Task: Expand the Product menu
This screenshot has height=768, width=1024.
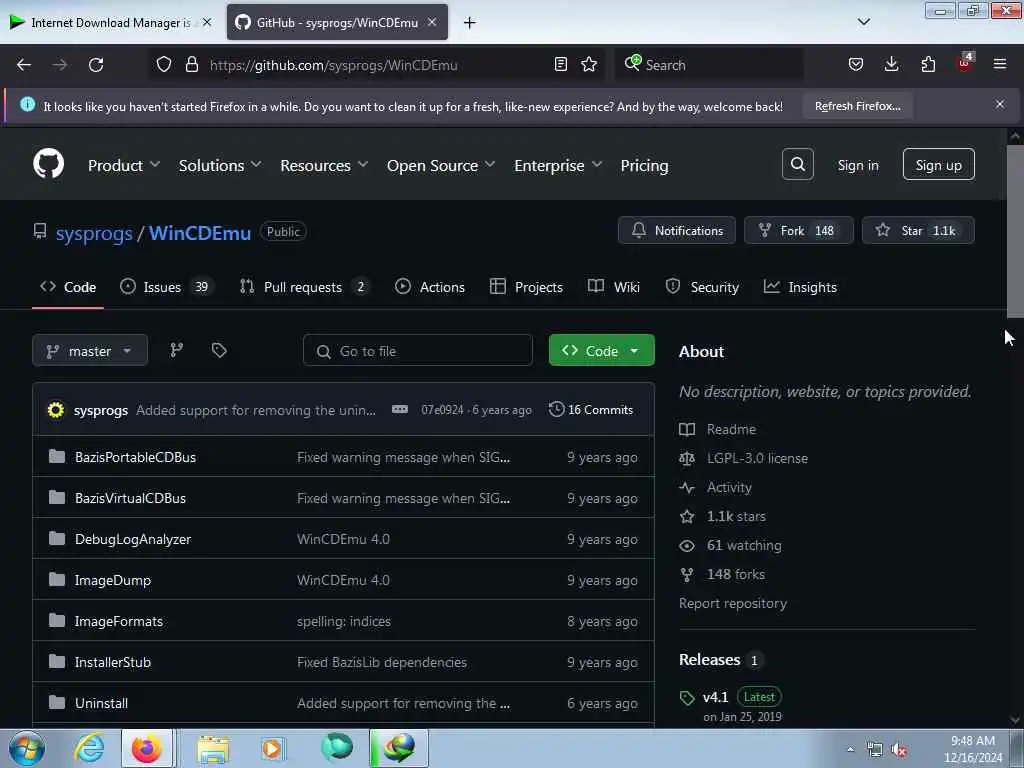Action: click(123, 165)
